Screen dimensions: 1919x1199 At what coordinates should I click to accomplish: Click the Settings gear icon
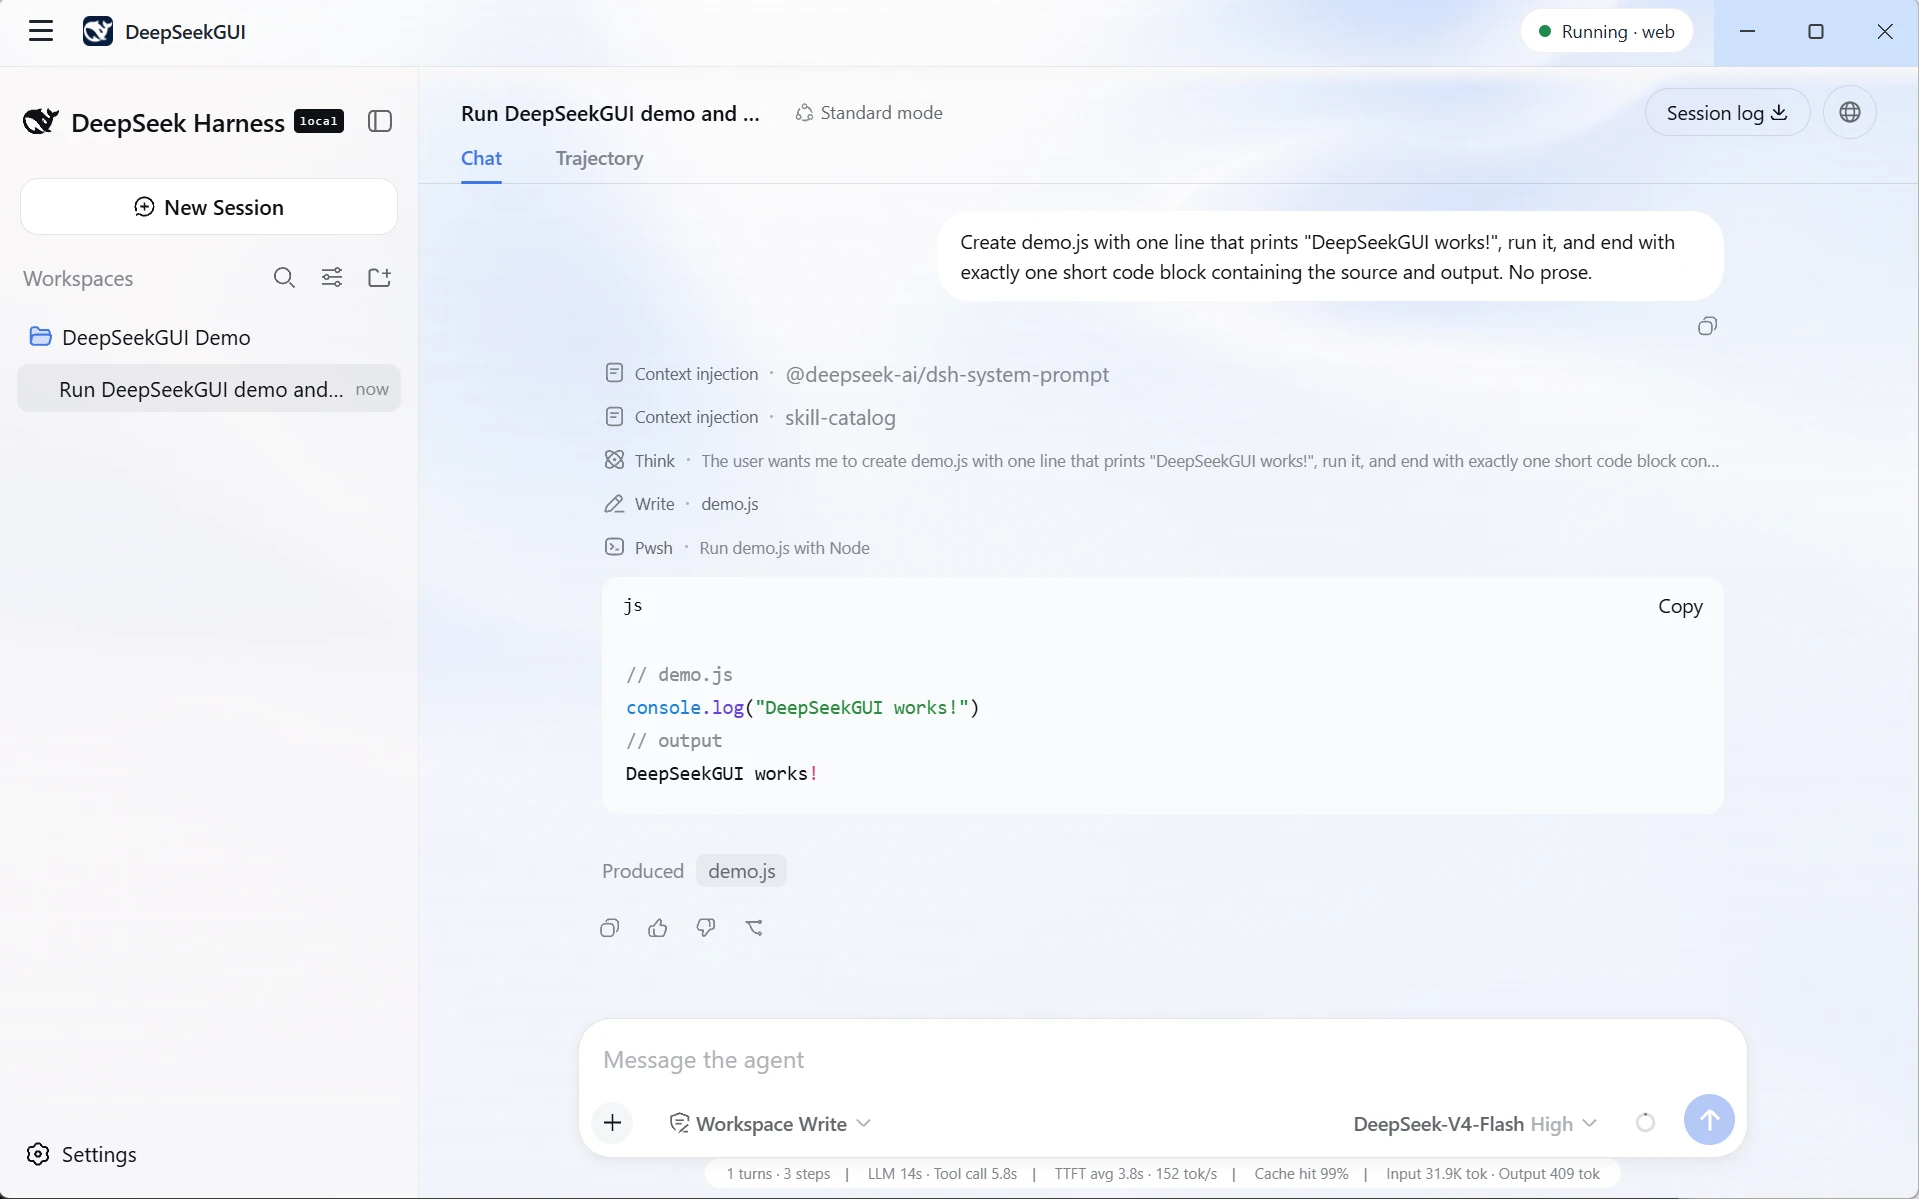(x=38, y=1154)
